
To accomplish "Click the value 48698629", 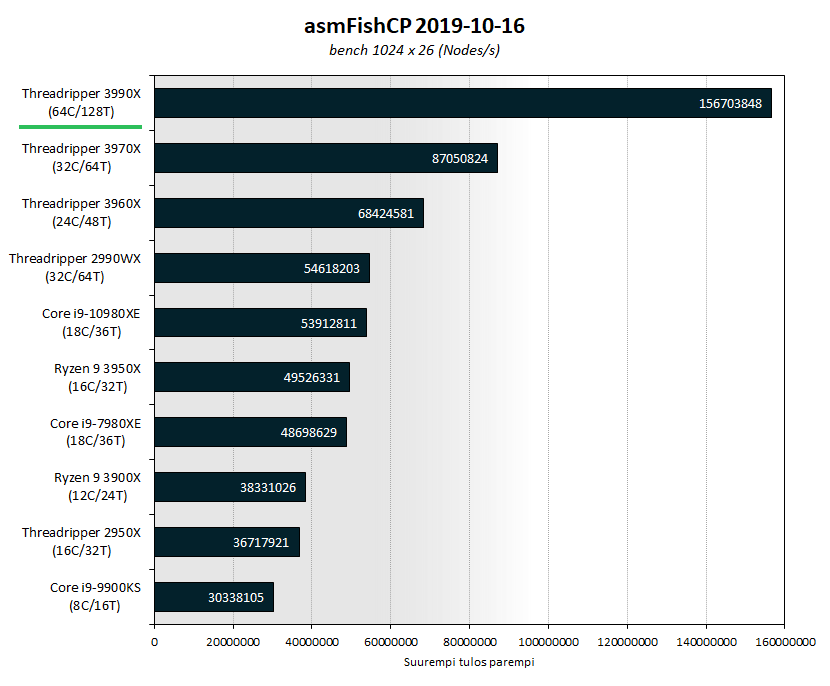I will click(309, 433).
